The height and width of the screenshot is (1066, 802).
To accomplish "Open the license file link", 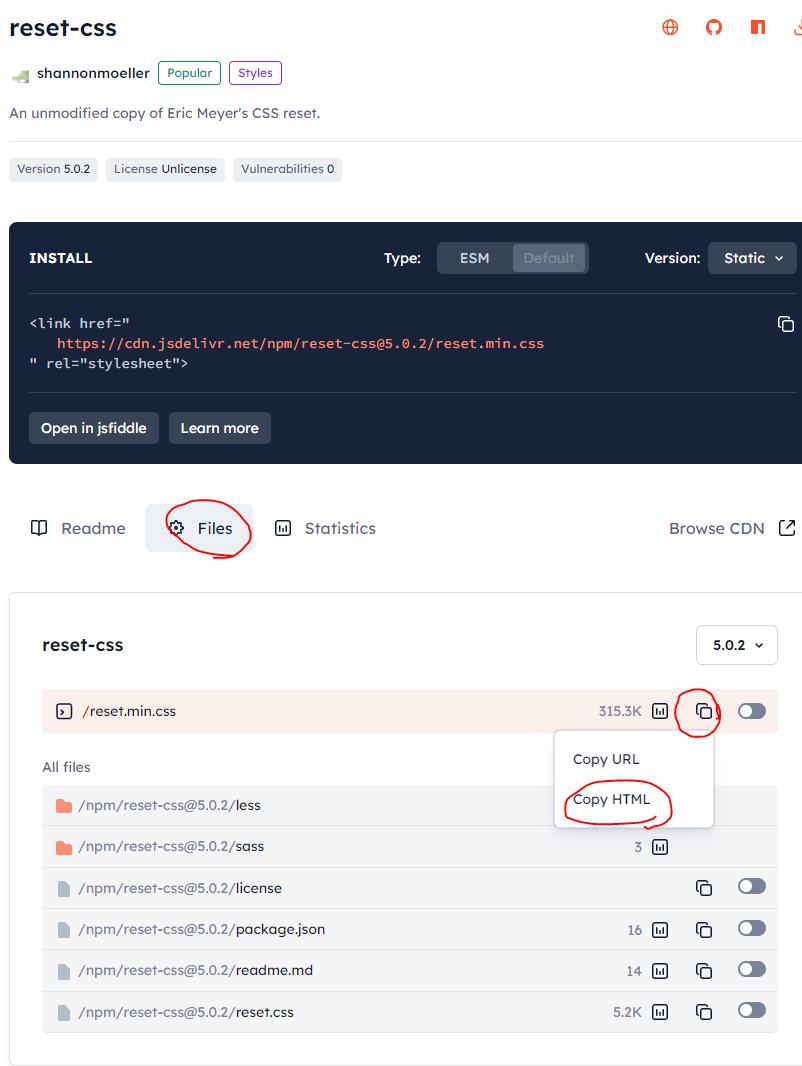I will [x=180, y=889].
